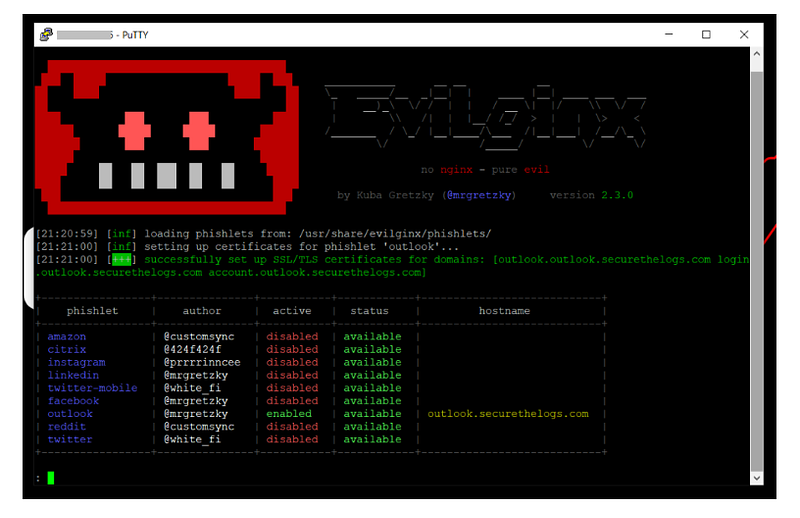
Task: Click the 'phishlet' column header
Action: [x=92, y=311]
